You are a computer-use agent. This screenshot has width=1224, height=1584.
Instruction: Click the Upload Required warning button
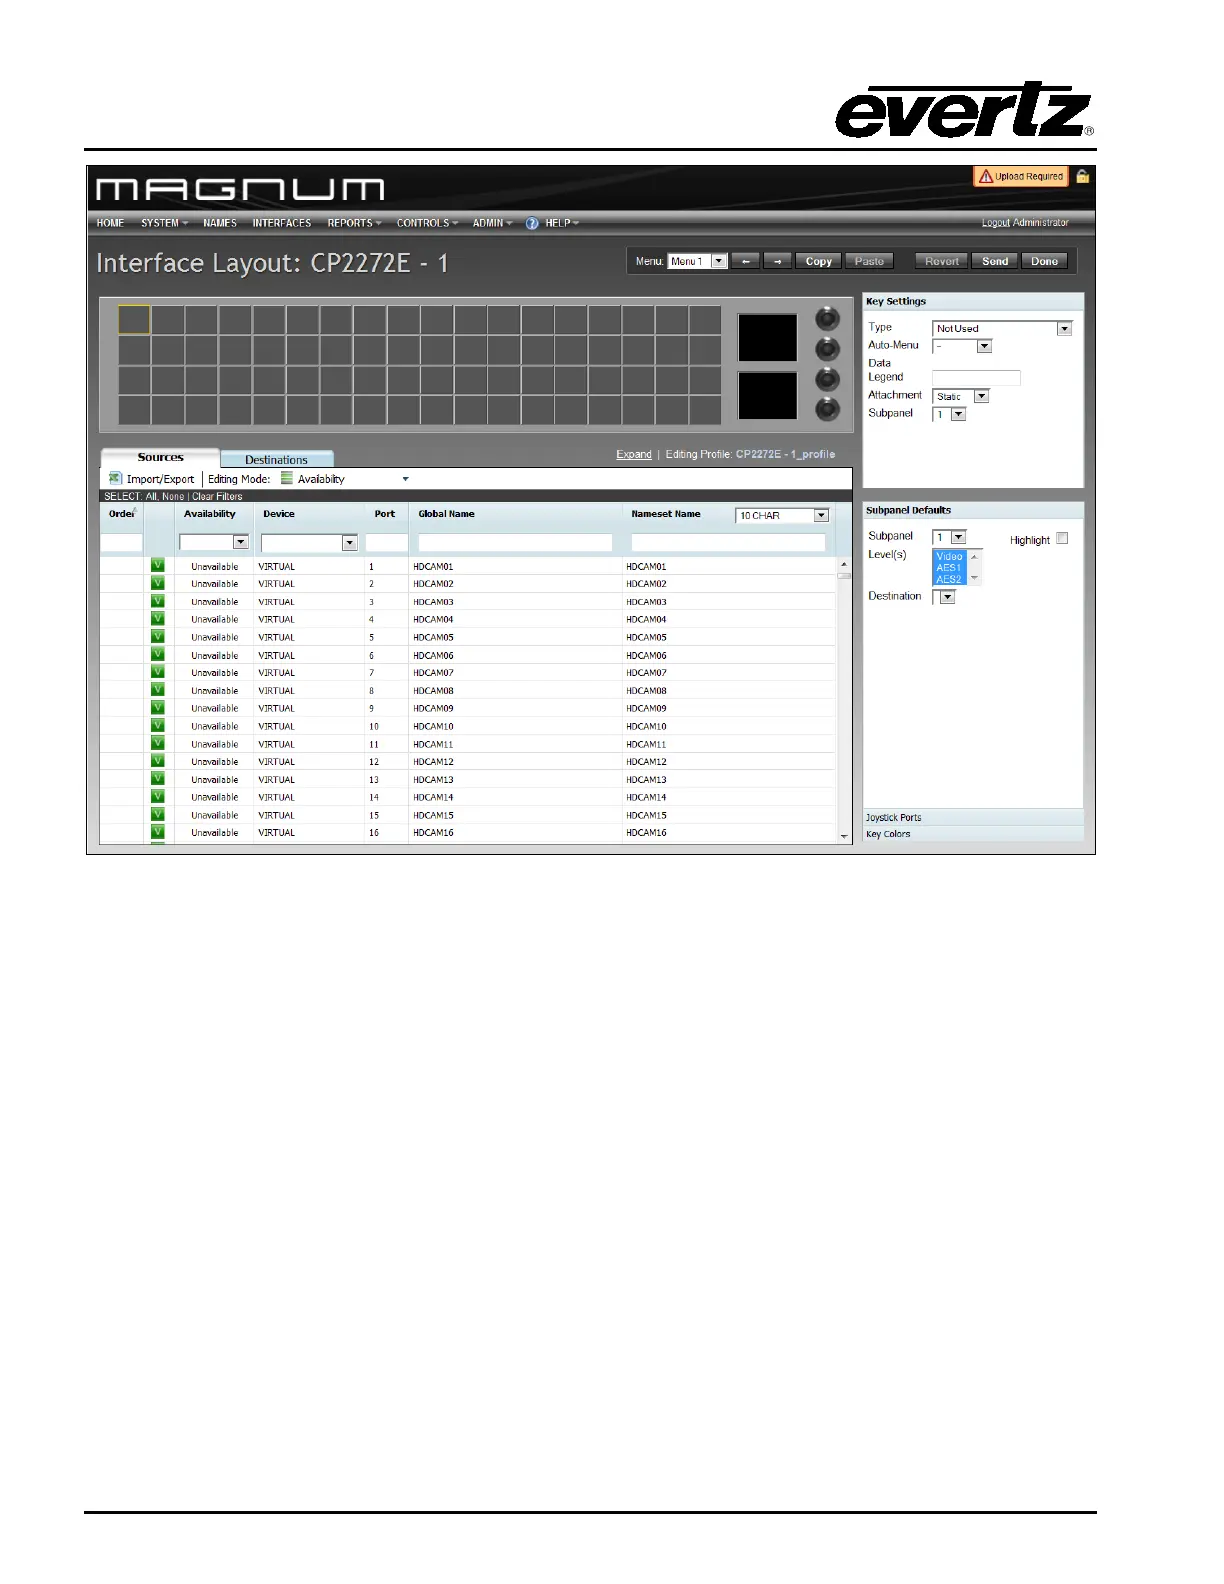[1021, 176]
